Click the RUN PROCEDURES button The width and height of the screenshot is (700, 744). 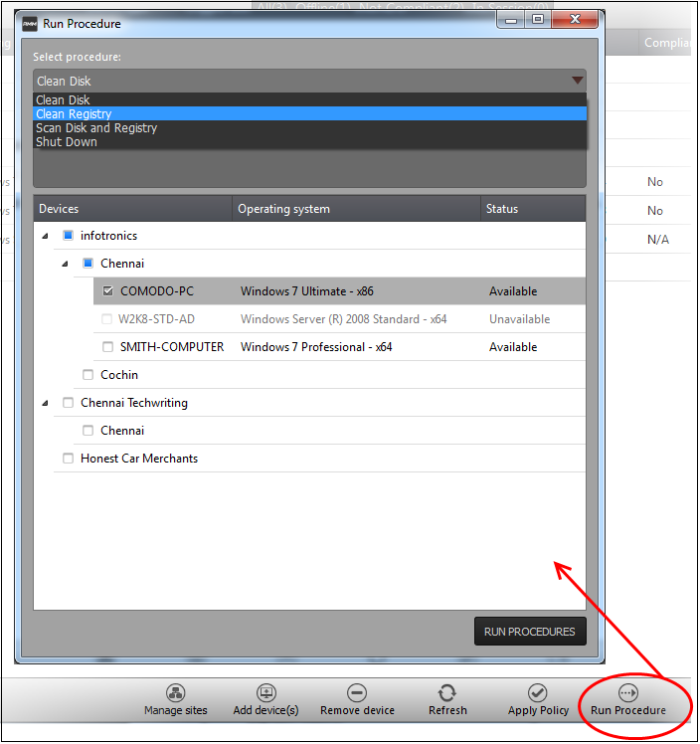pos(530,632)
